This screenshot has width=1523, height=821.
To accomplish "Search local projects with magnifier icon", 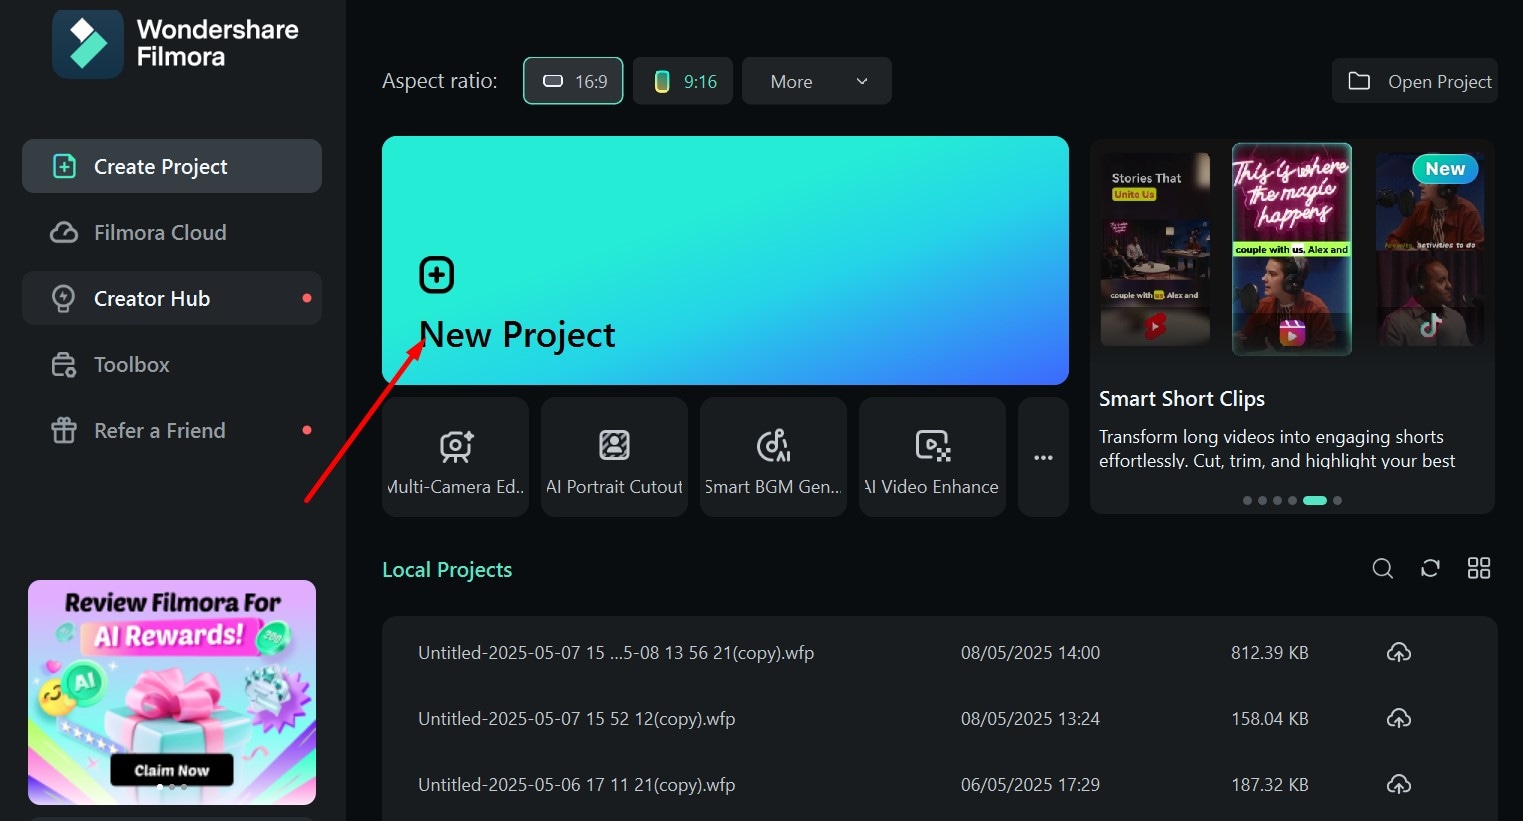I will click(1383, 569).
